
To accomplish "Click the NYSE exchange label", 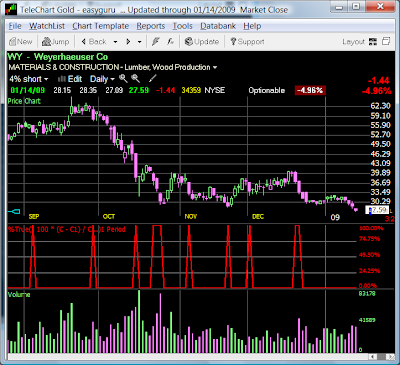I will click(215, 90).
